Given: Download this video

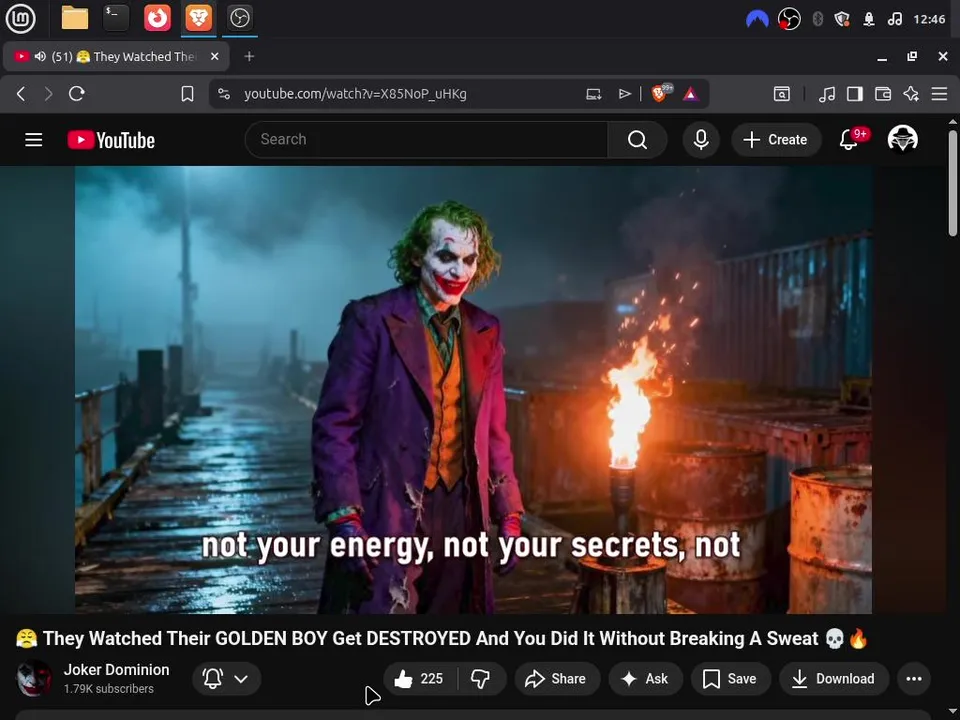Looking at the screenshot, I should [834, 678].
